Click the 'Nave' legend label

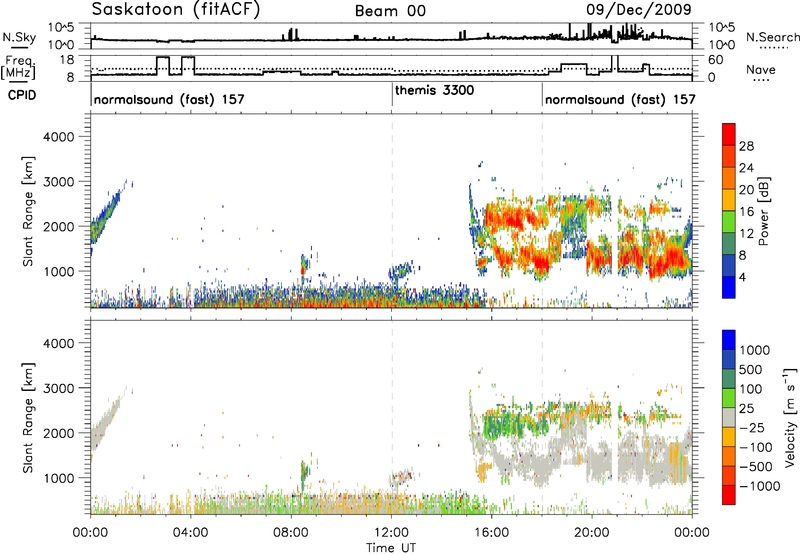[761, 69]
